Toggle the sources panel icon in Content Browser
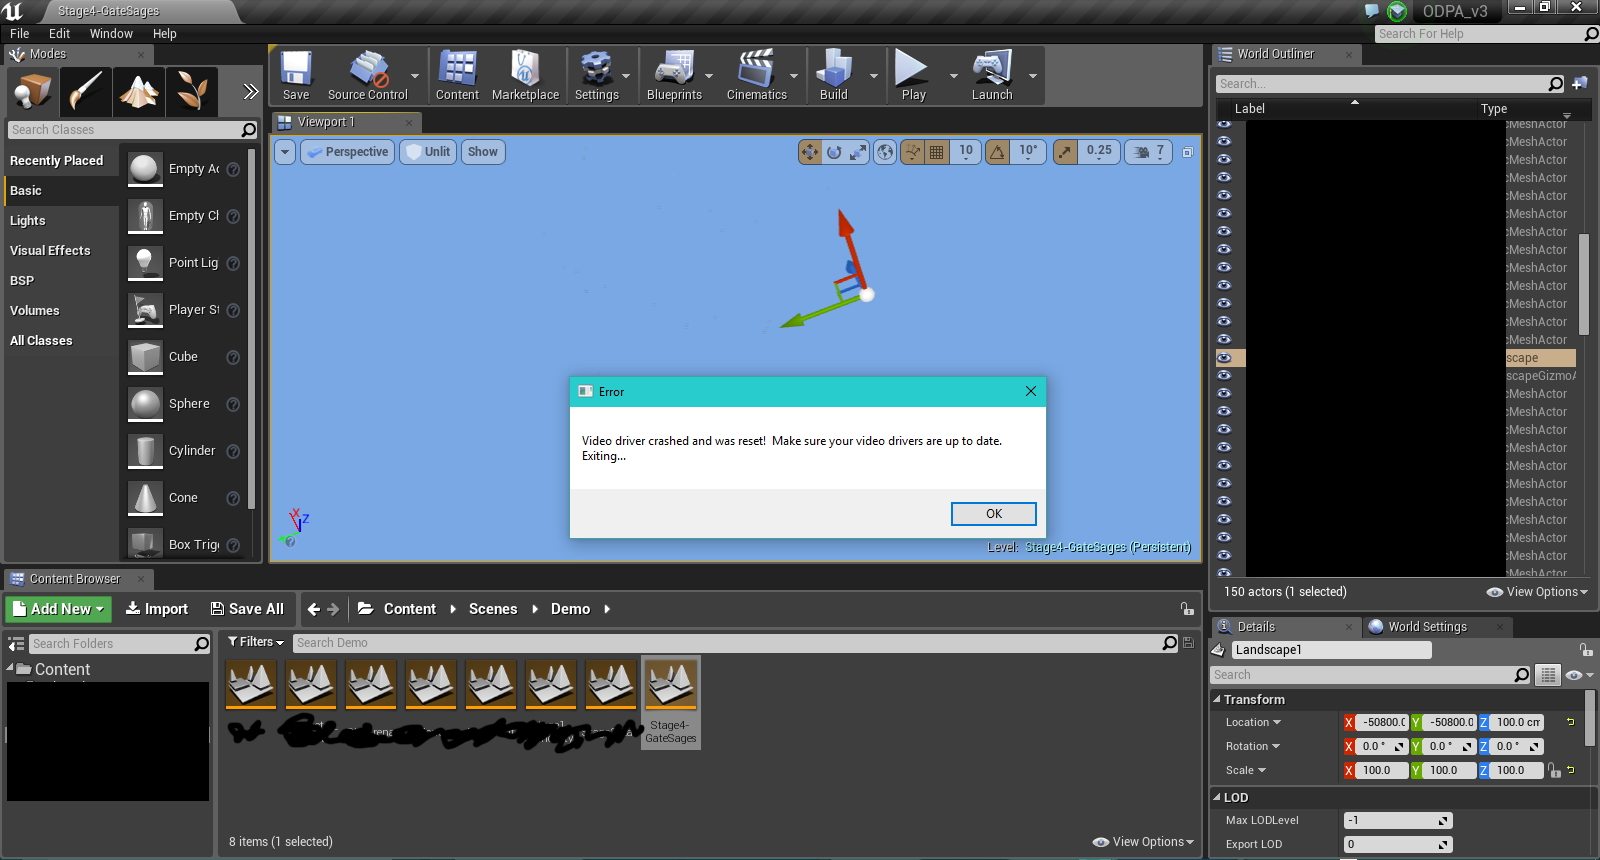 (16, 644)
